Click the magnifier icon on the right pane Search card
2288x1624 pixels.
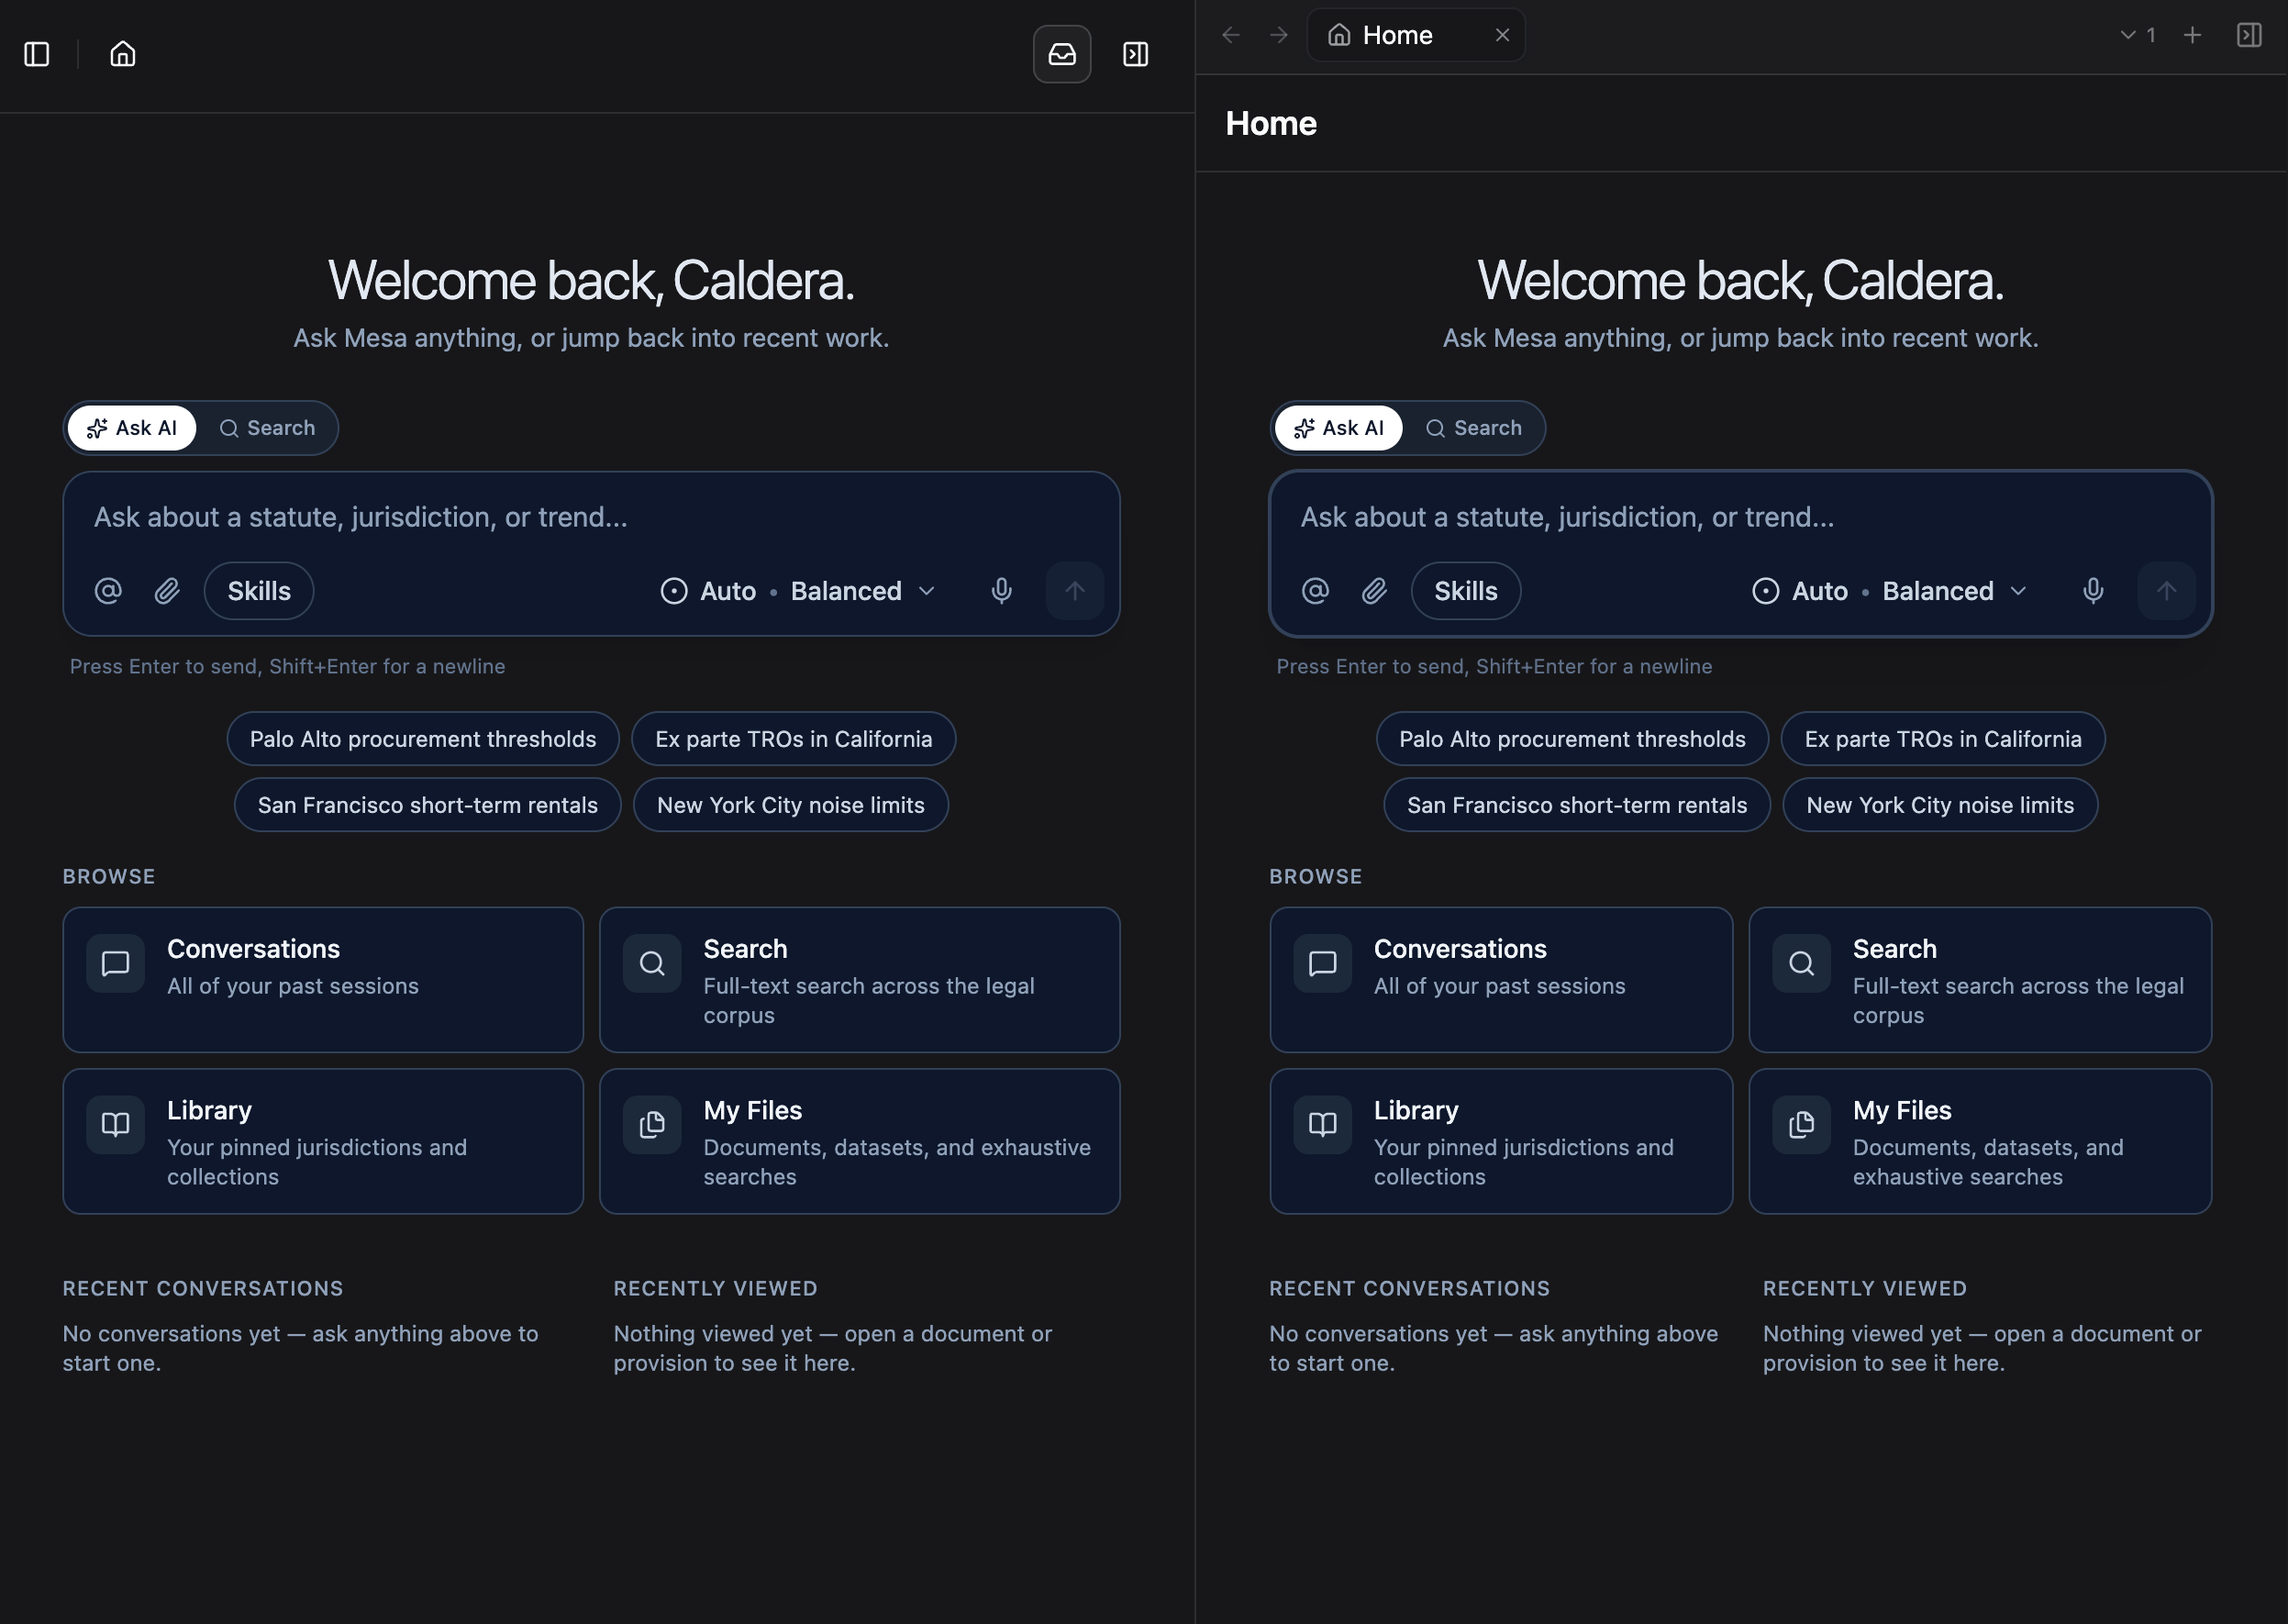[x=1802, y=964]
